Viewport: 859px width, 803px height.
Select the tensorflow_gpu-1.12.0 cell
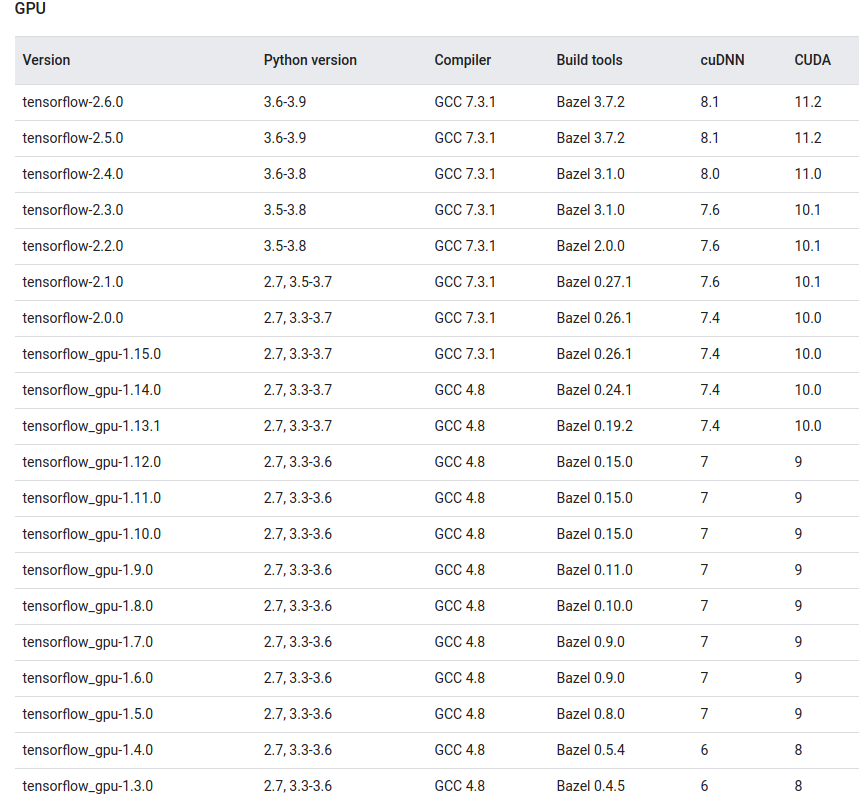(91, 462)
